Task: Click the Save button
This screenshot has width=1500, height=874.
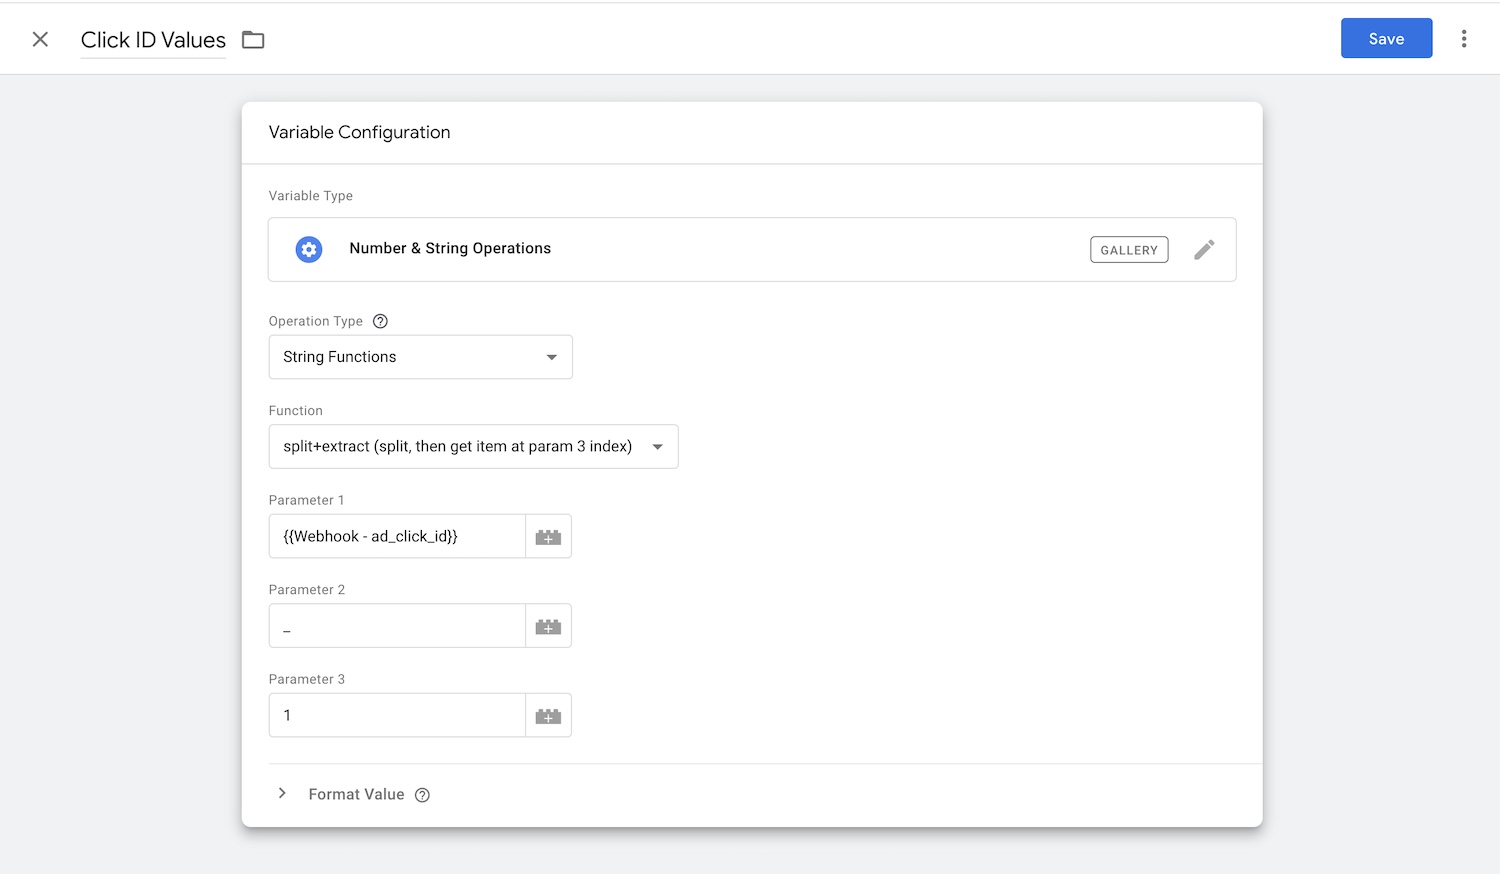Action: [1386, 38]
